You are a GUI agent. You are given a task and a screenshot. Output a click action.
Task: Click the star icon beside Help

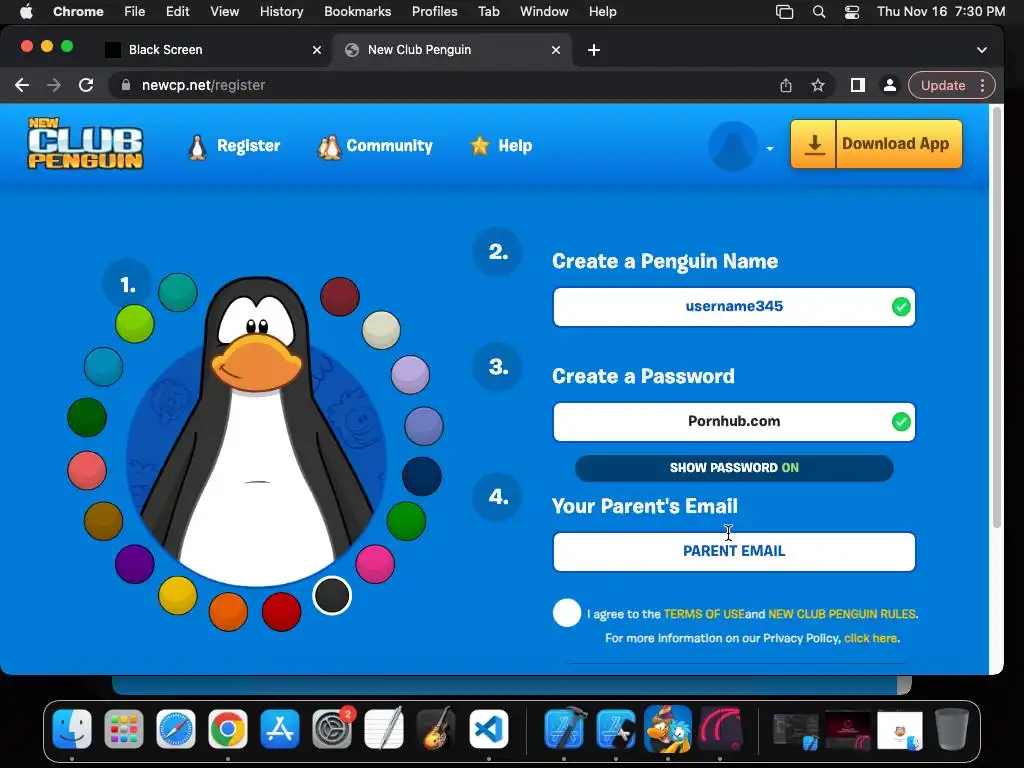pyautogui.click(x=480, y=146)
